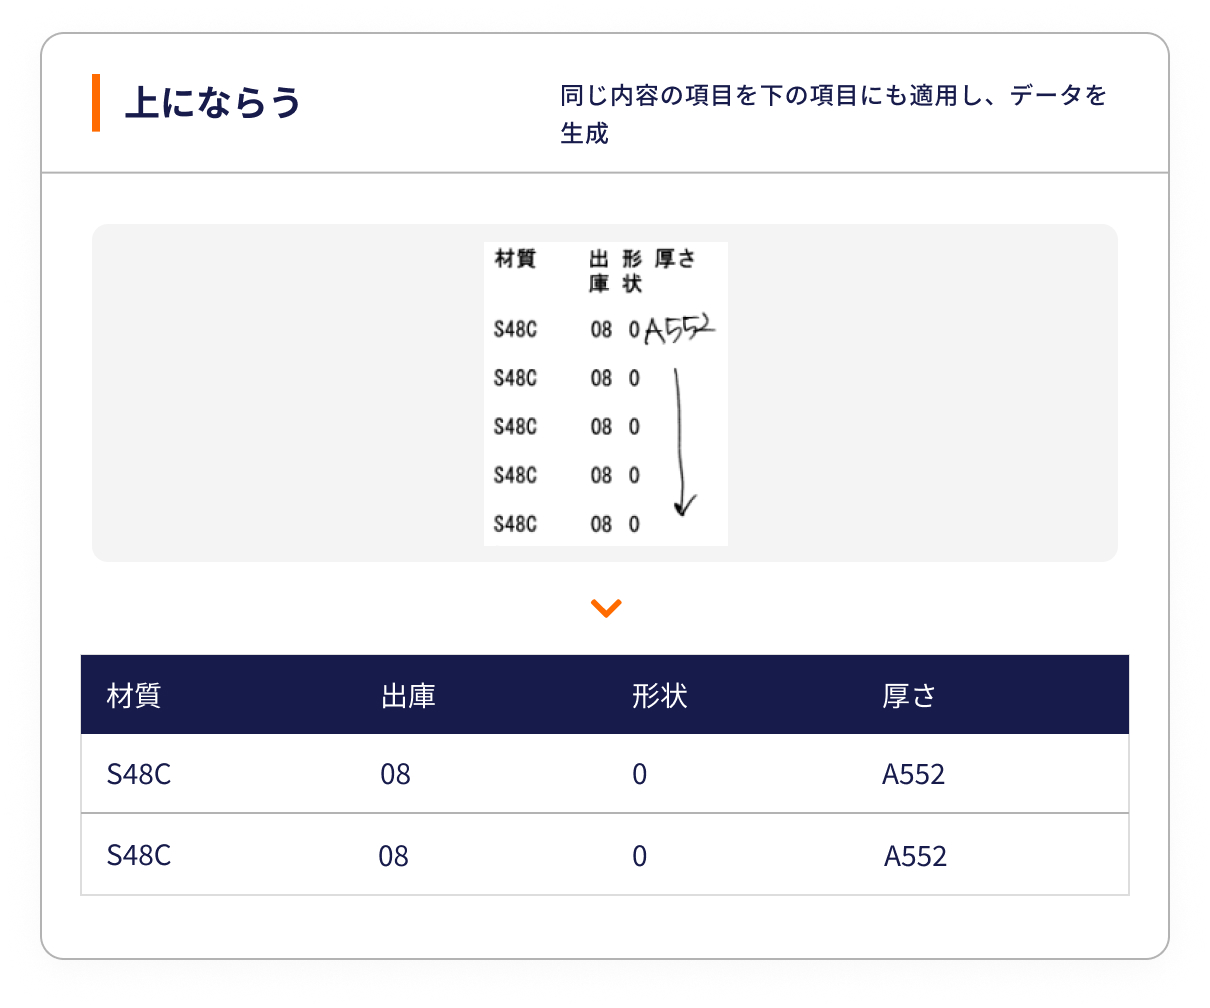Click the 上にならう heading

click(212, 103)
